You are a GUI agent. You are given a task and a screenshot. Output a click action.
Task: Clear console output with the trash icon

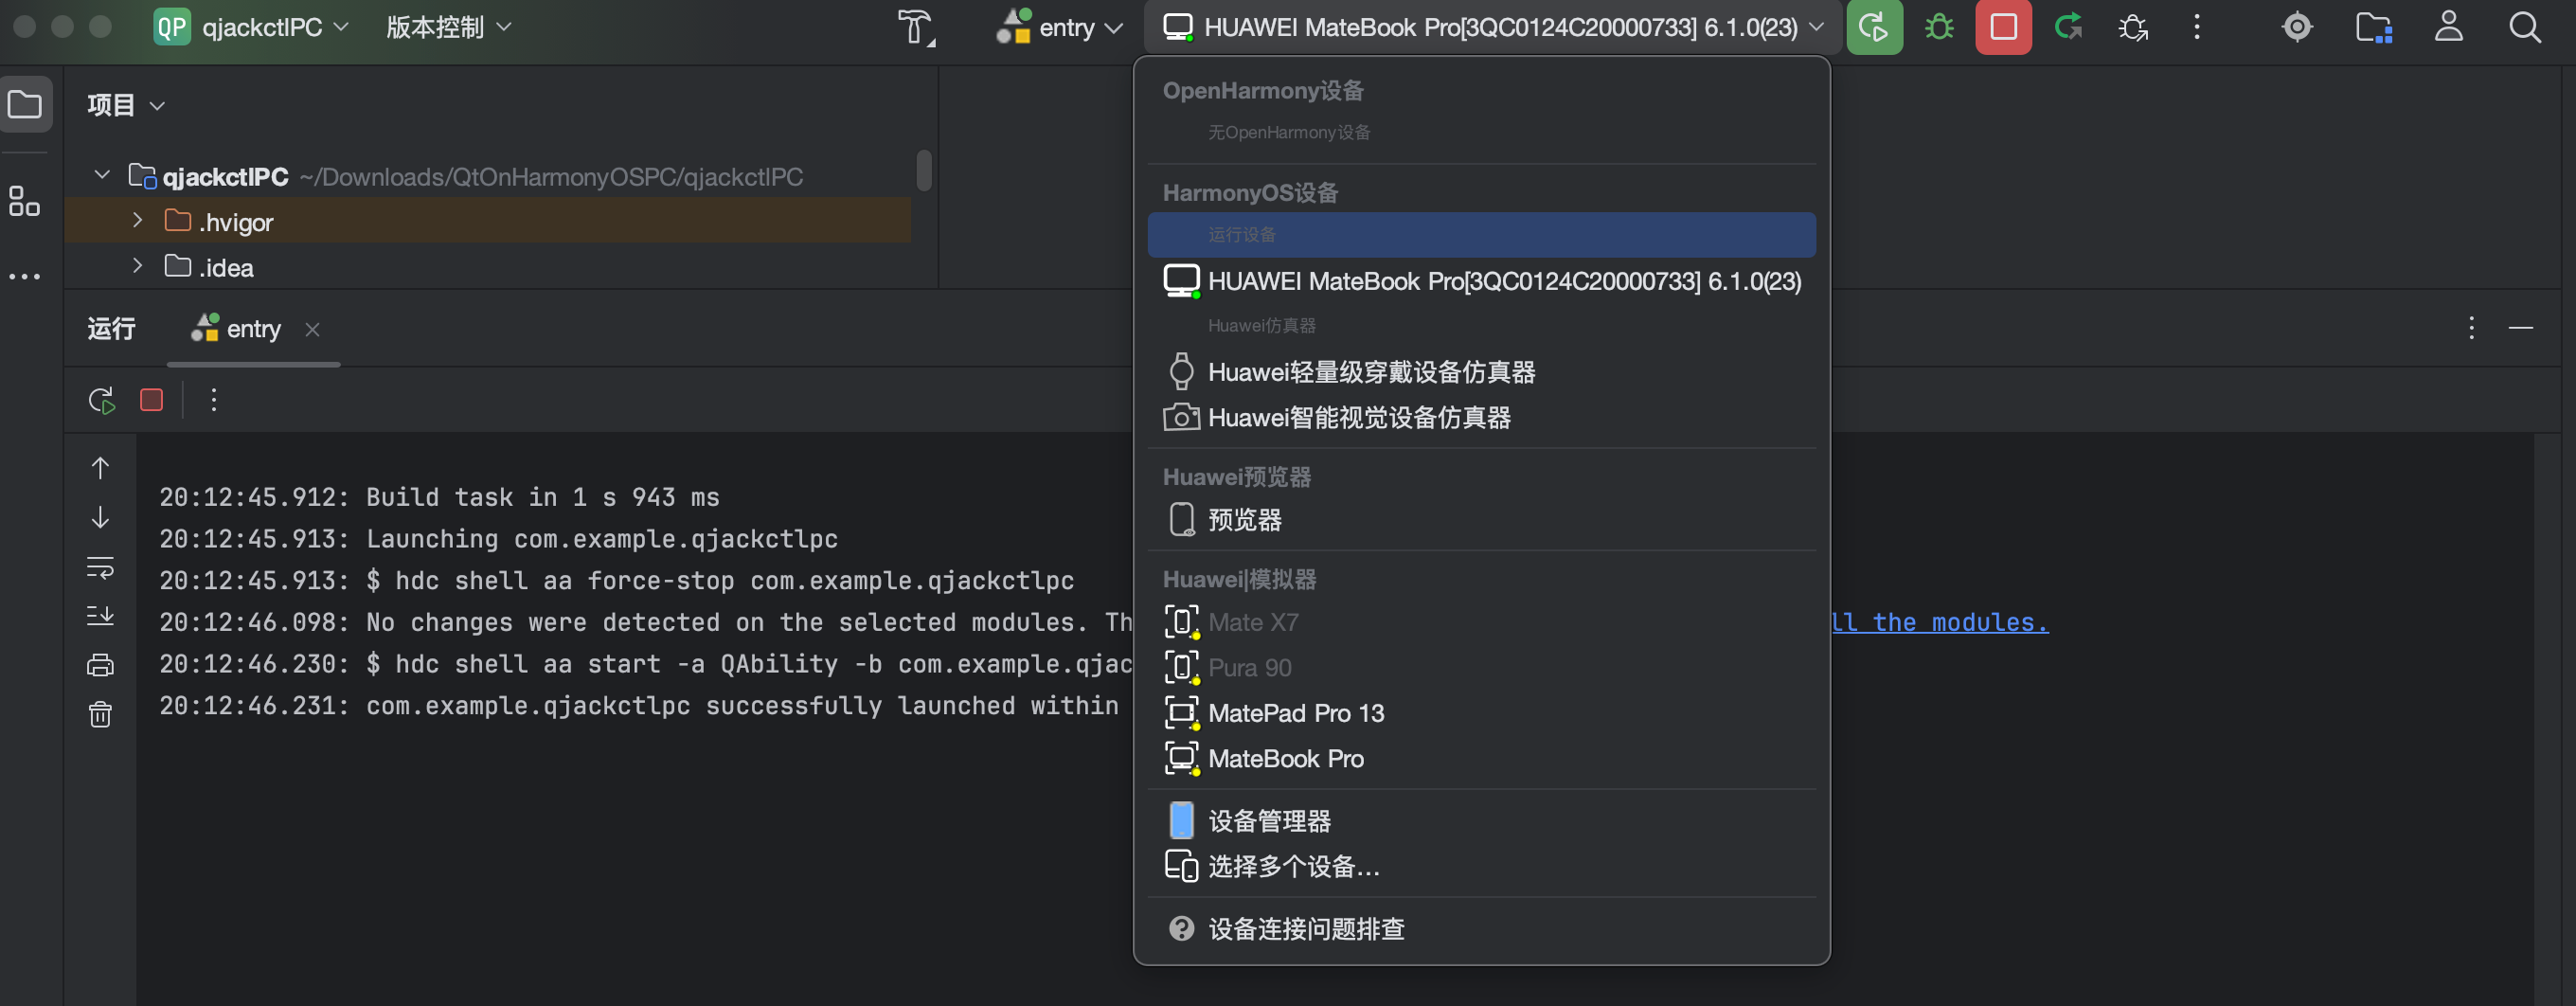point(100,714)
